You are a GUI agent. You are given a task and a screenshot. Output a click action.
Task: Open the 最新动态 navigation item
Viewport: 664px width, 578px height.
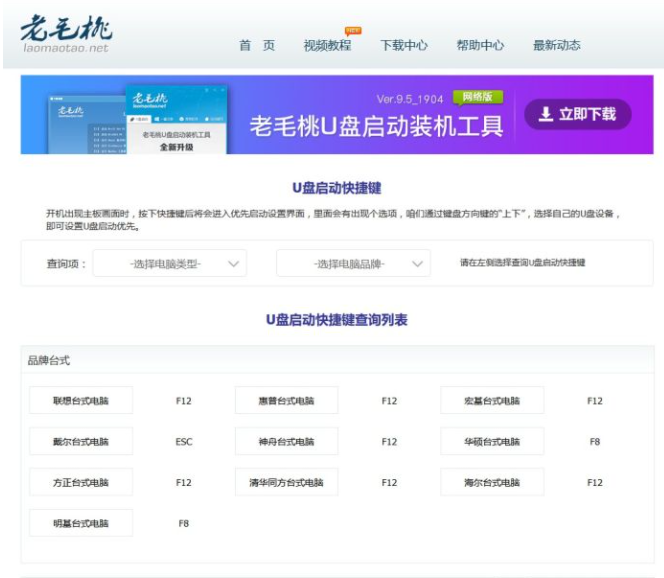(557, 45)
